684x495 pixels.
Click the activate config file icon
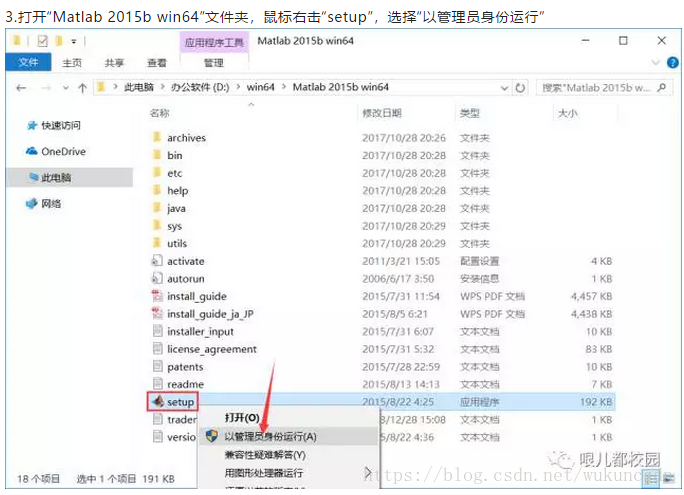click(157, 261)
